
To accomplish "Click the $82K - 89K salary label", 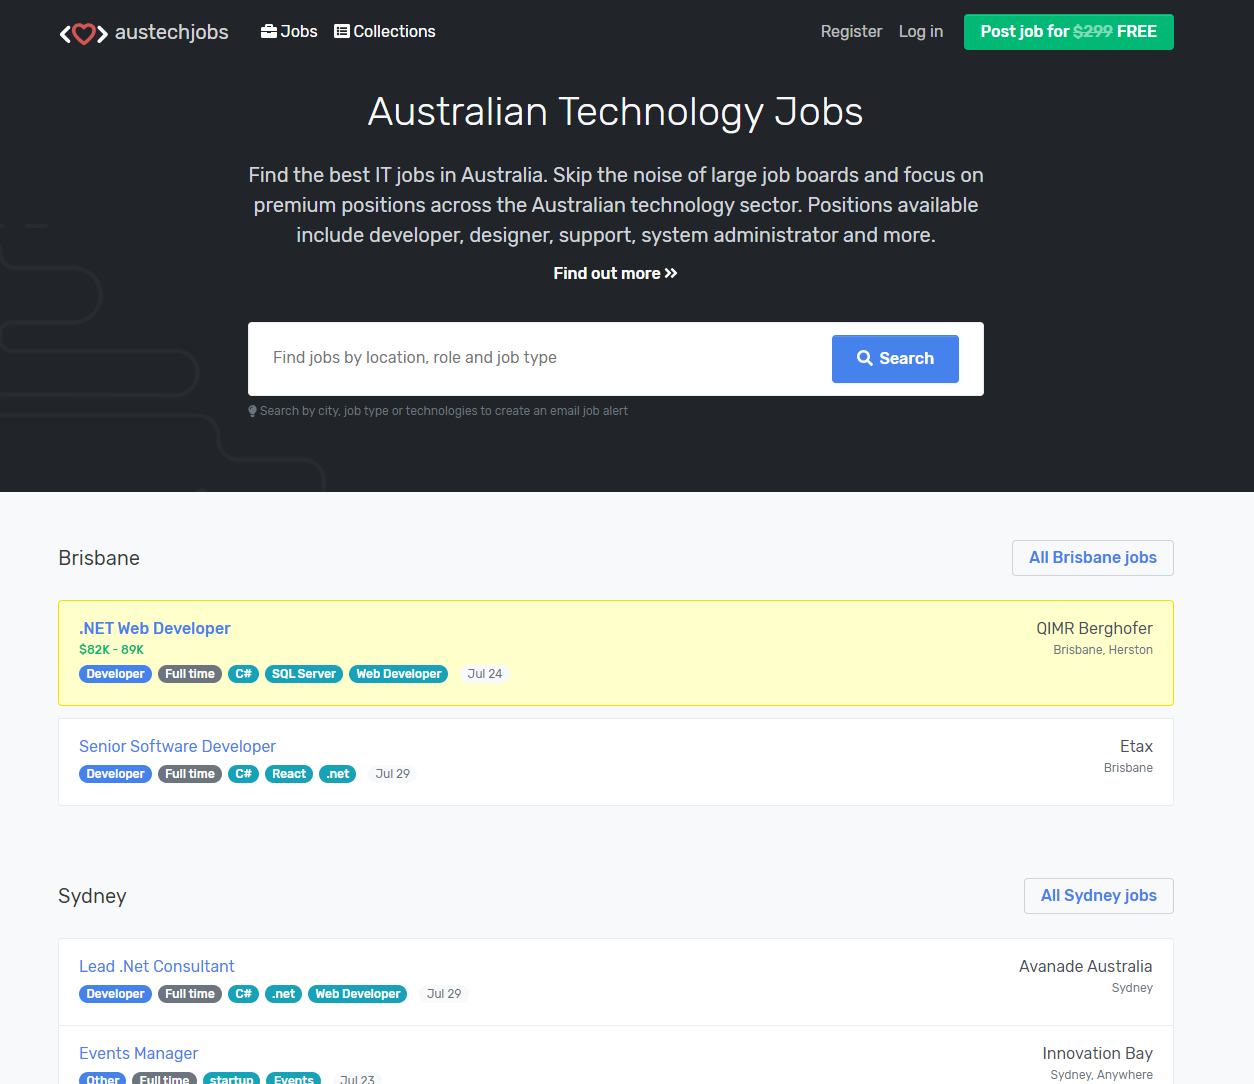I will coord(111,649).
